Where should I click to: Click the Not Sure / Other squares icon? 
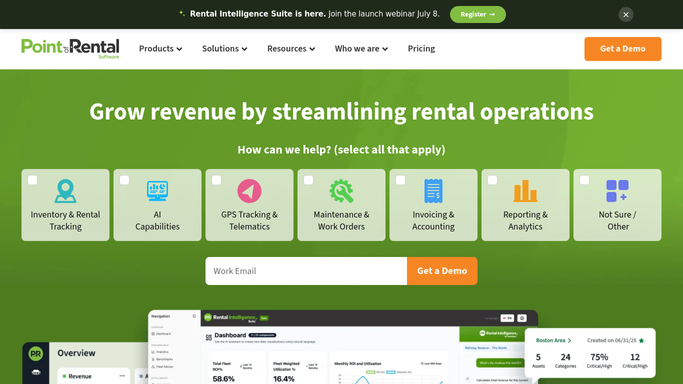coord(617,191)
